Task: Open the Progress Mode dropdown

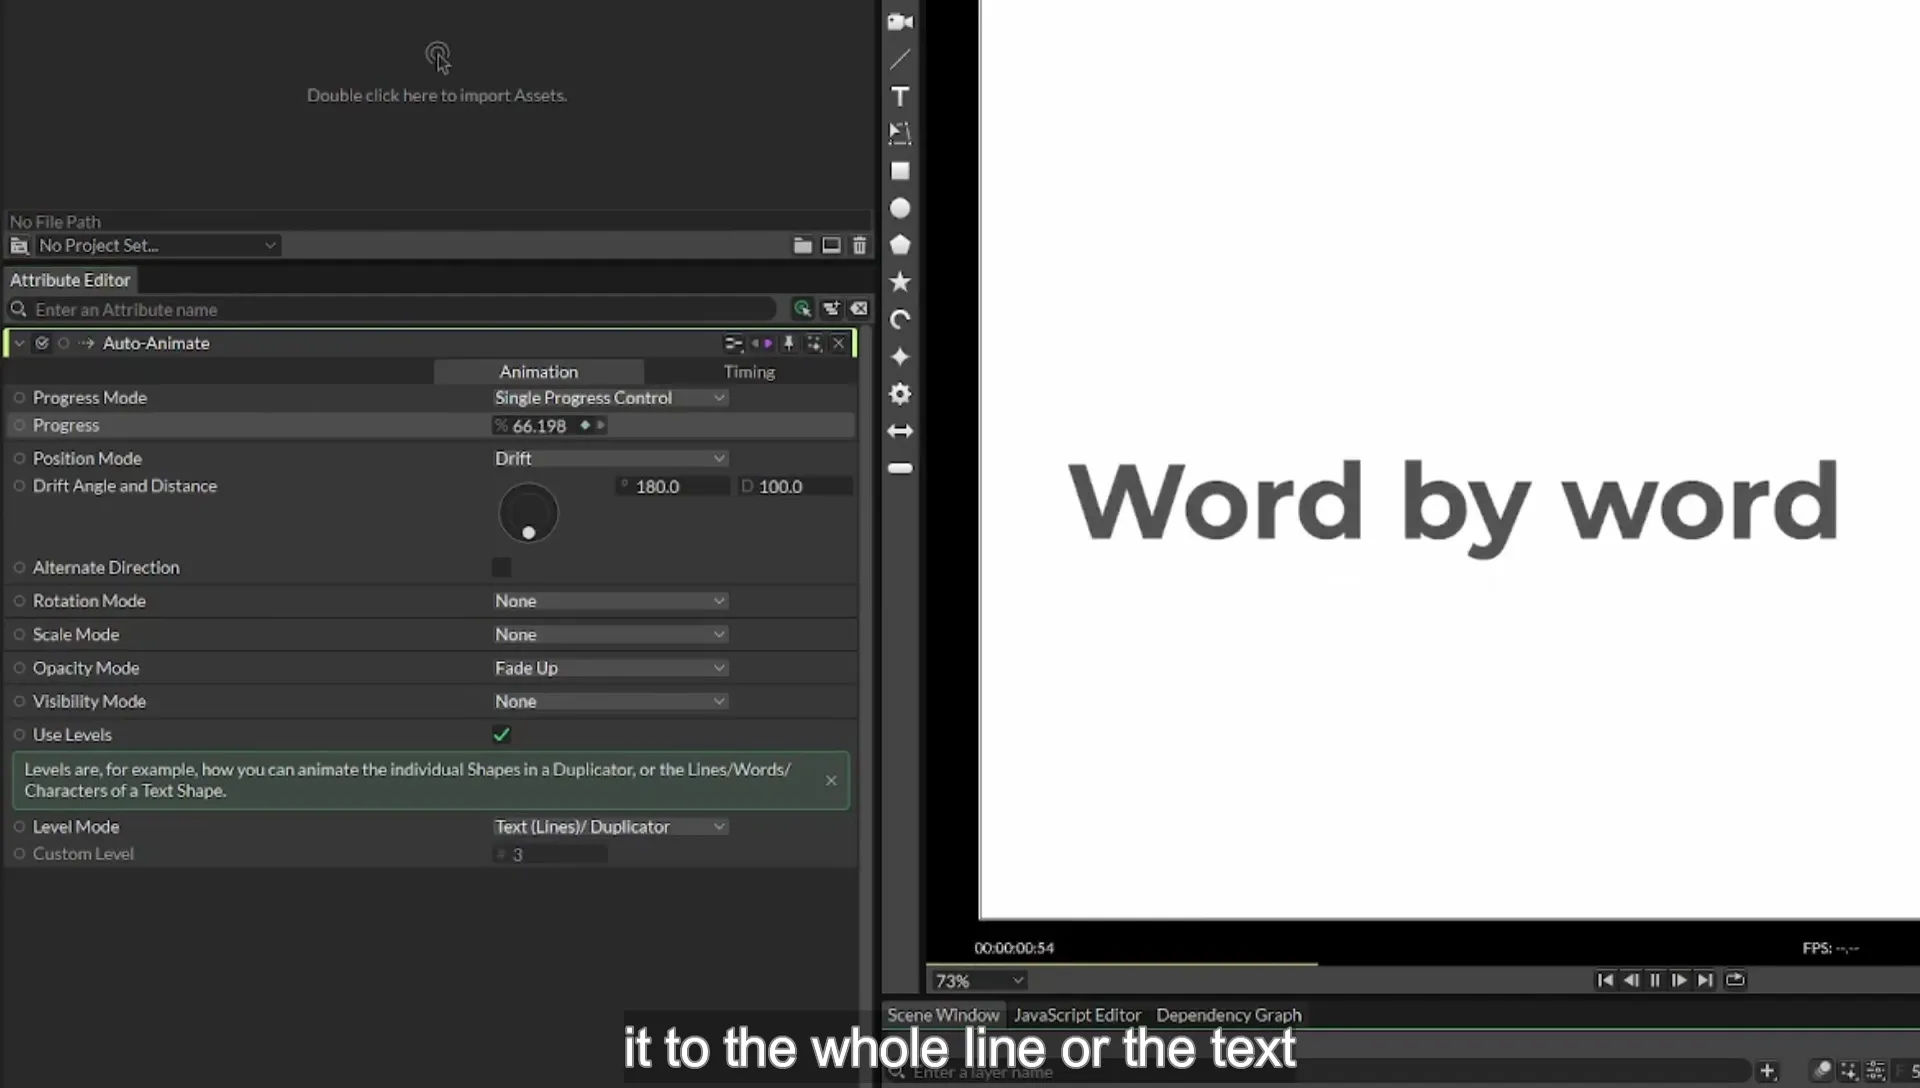Action: tap(610, 398)
